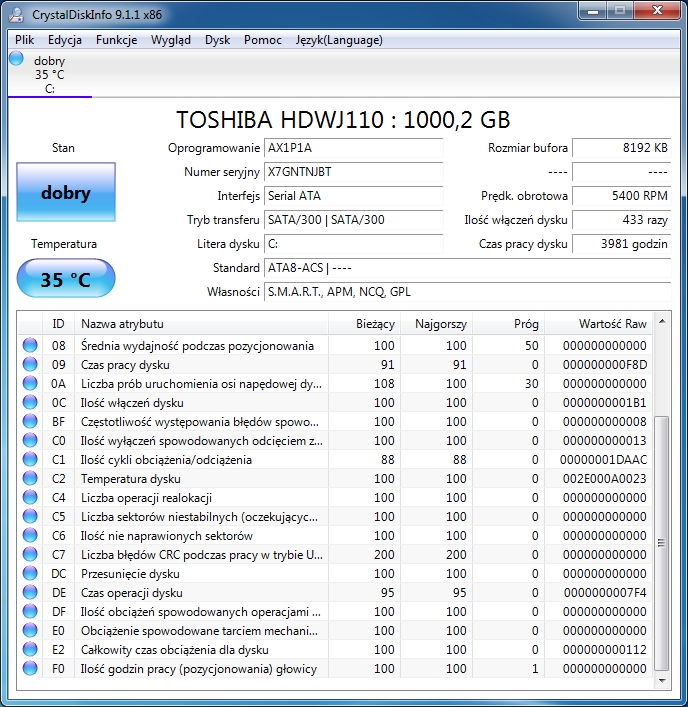Image resolution: width=688 pixels, height=707 pixels.
Task: Click the status orb for attribute C2
Action: tap(30, 478)
